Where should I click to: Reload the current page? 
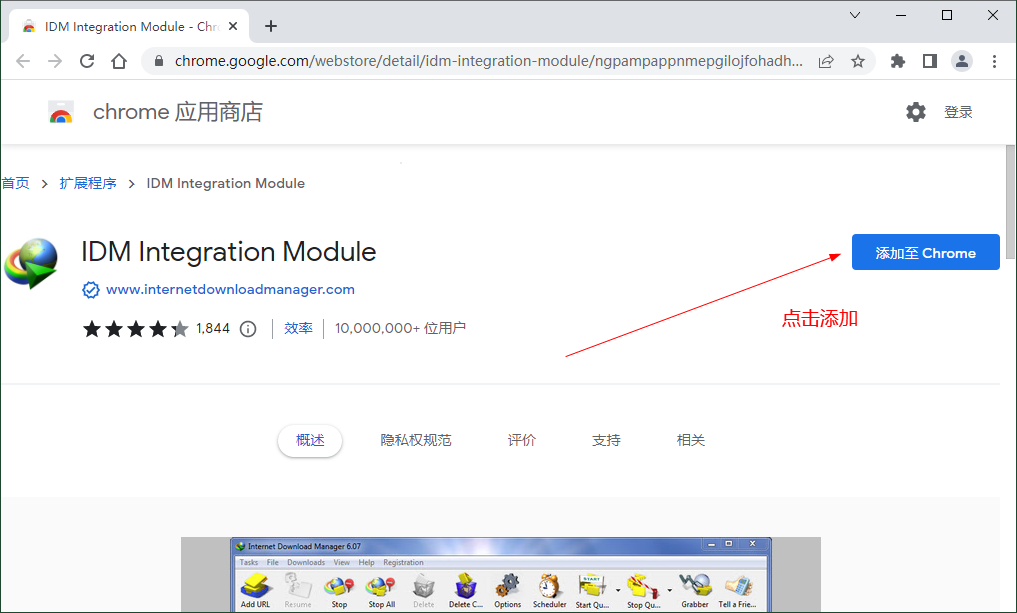pyautogui.click(x=87, y=61)
